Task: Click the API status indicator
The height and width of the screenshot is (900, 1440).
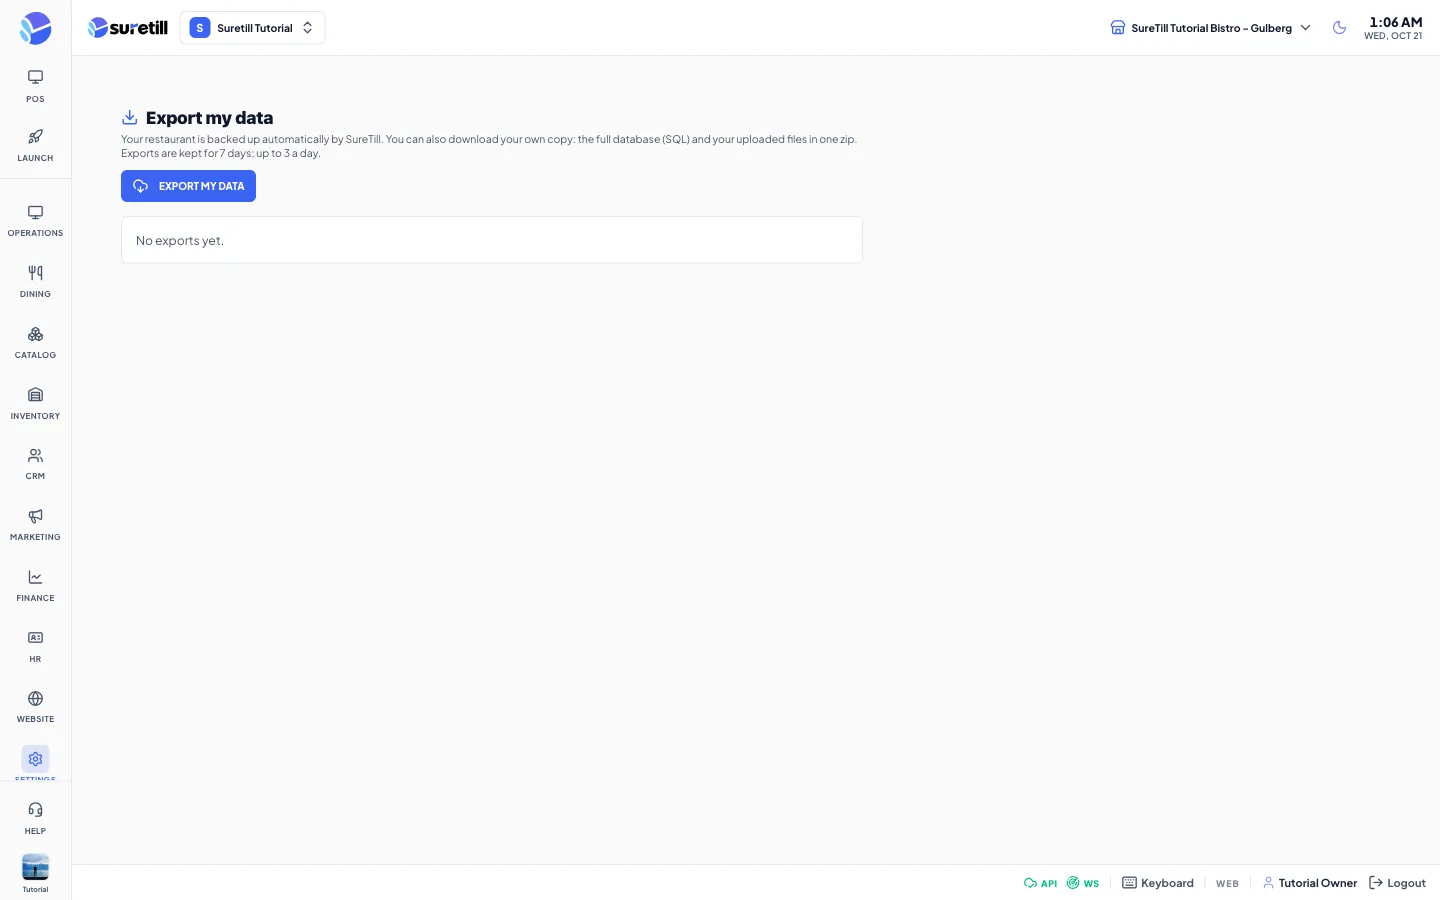Action: [1040, 883]
